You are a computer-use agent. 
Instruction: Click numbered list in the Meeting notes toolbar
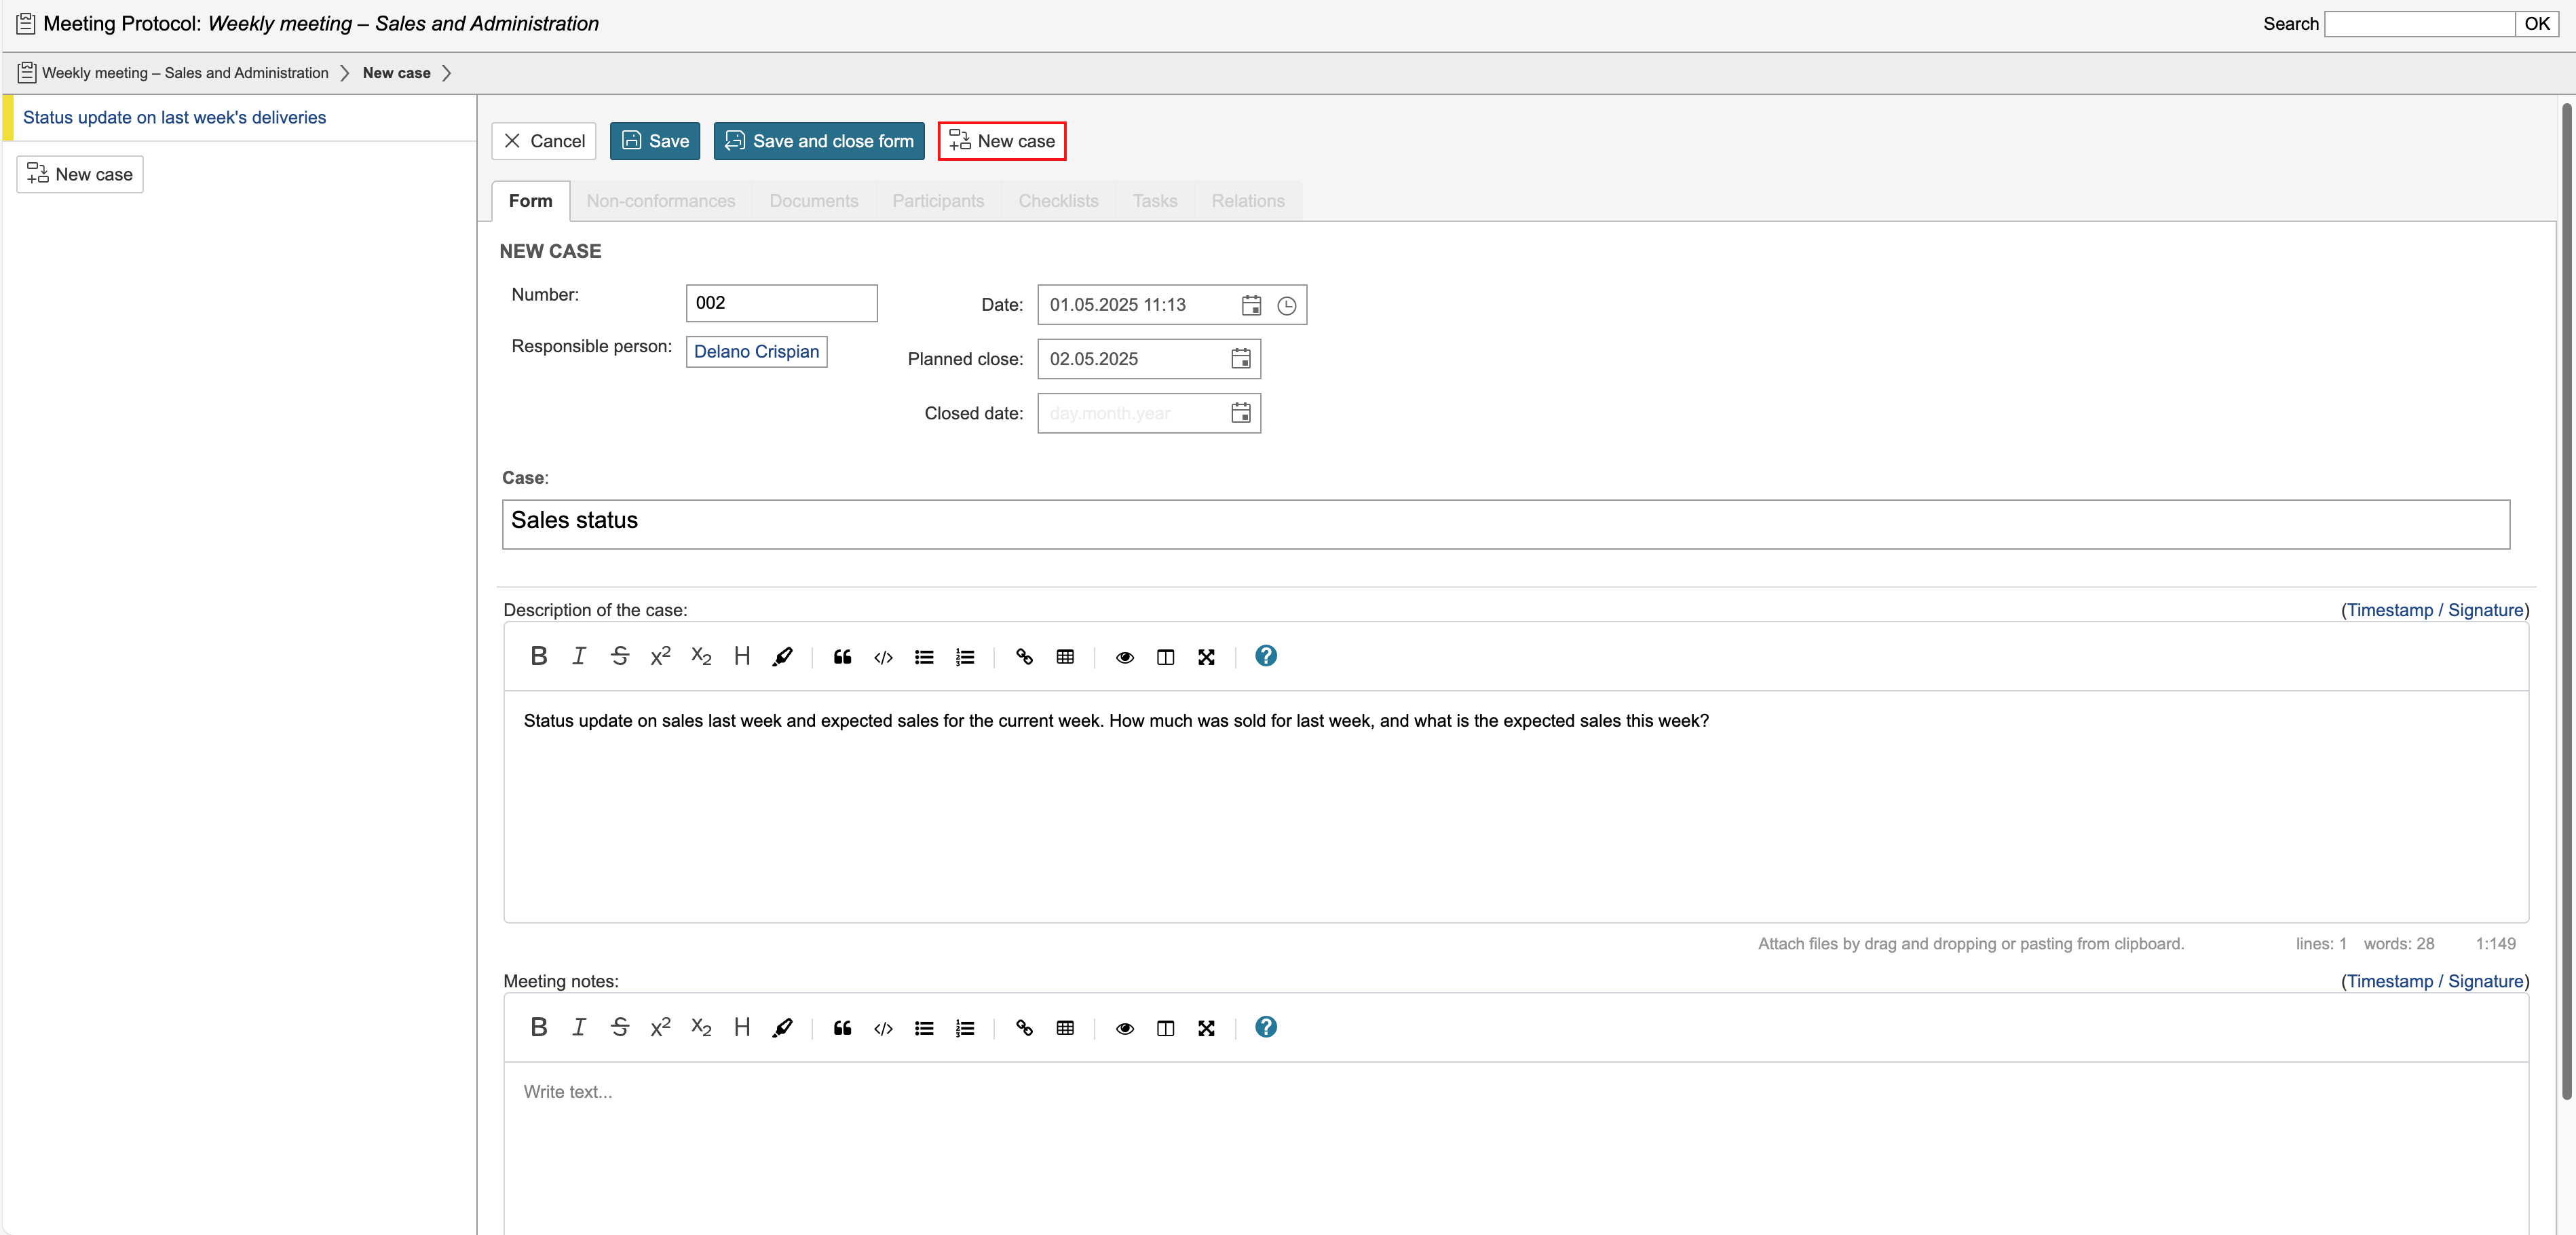pos(964,1028)
